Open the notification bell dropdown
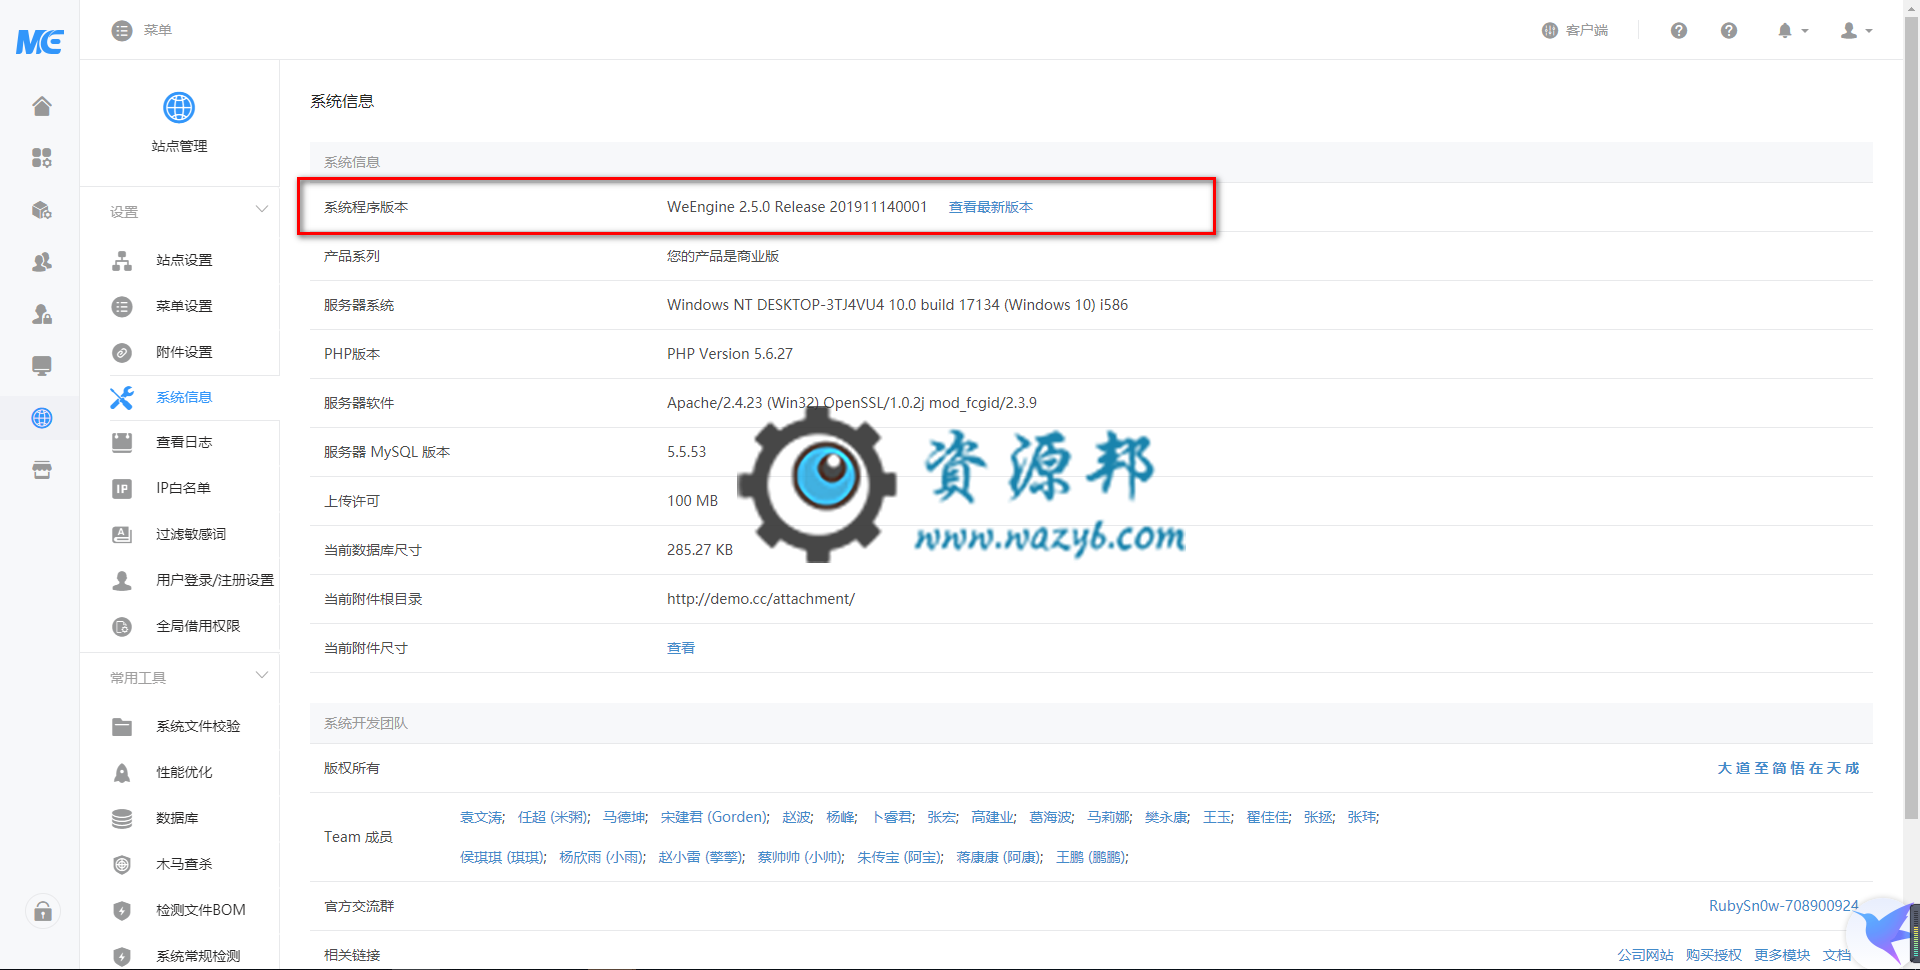The height and width of the screenshot is (970, 1920). tap(1793, 31)
